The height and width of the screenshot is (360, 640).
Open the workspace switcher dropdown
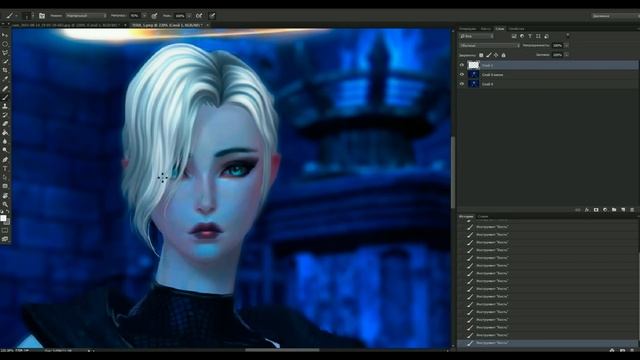pos(616,16)
